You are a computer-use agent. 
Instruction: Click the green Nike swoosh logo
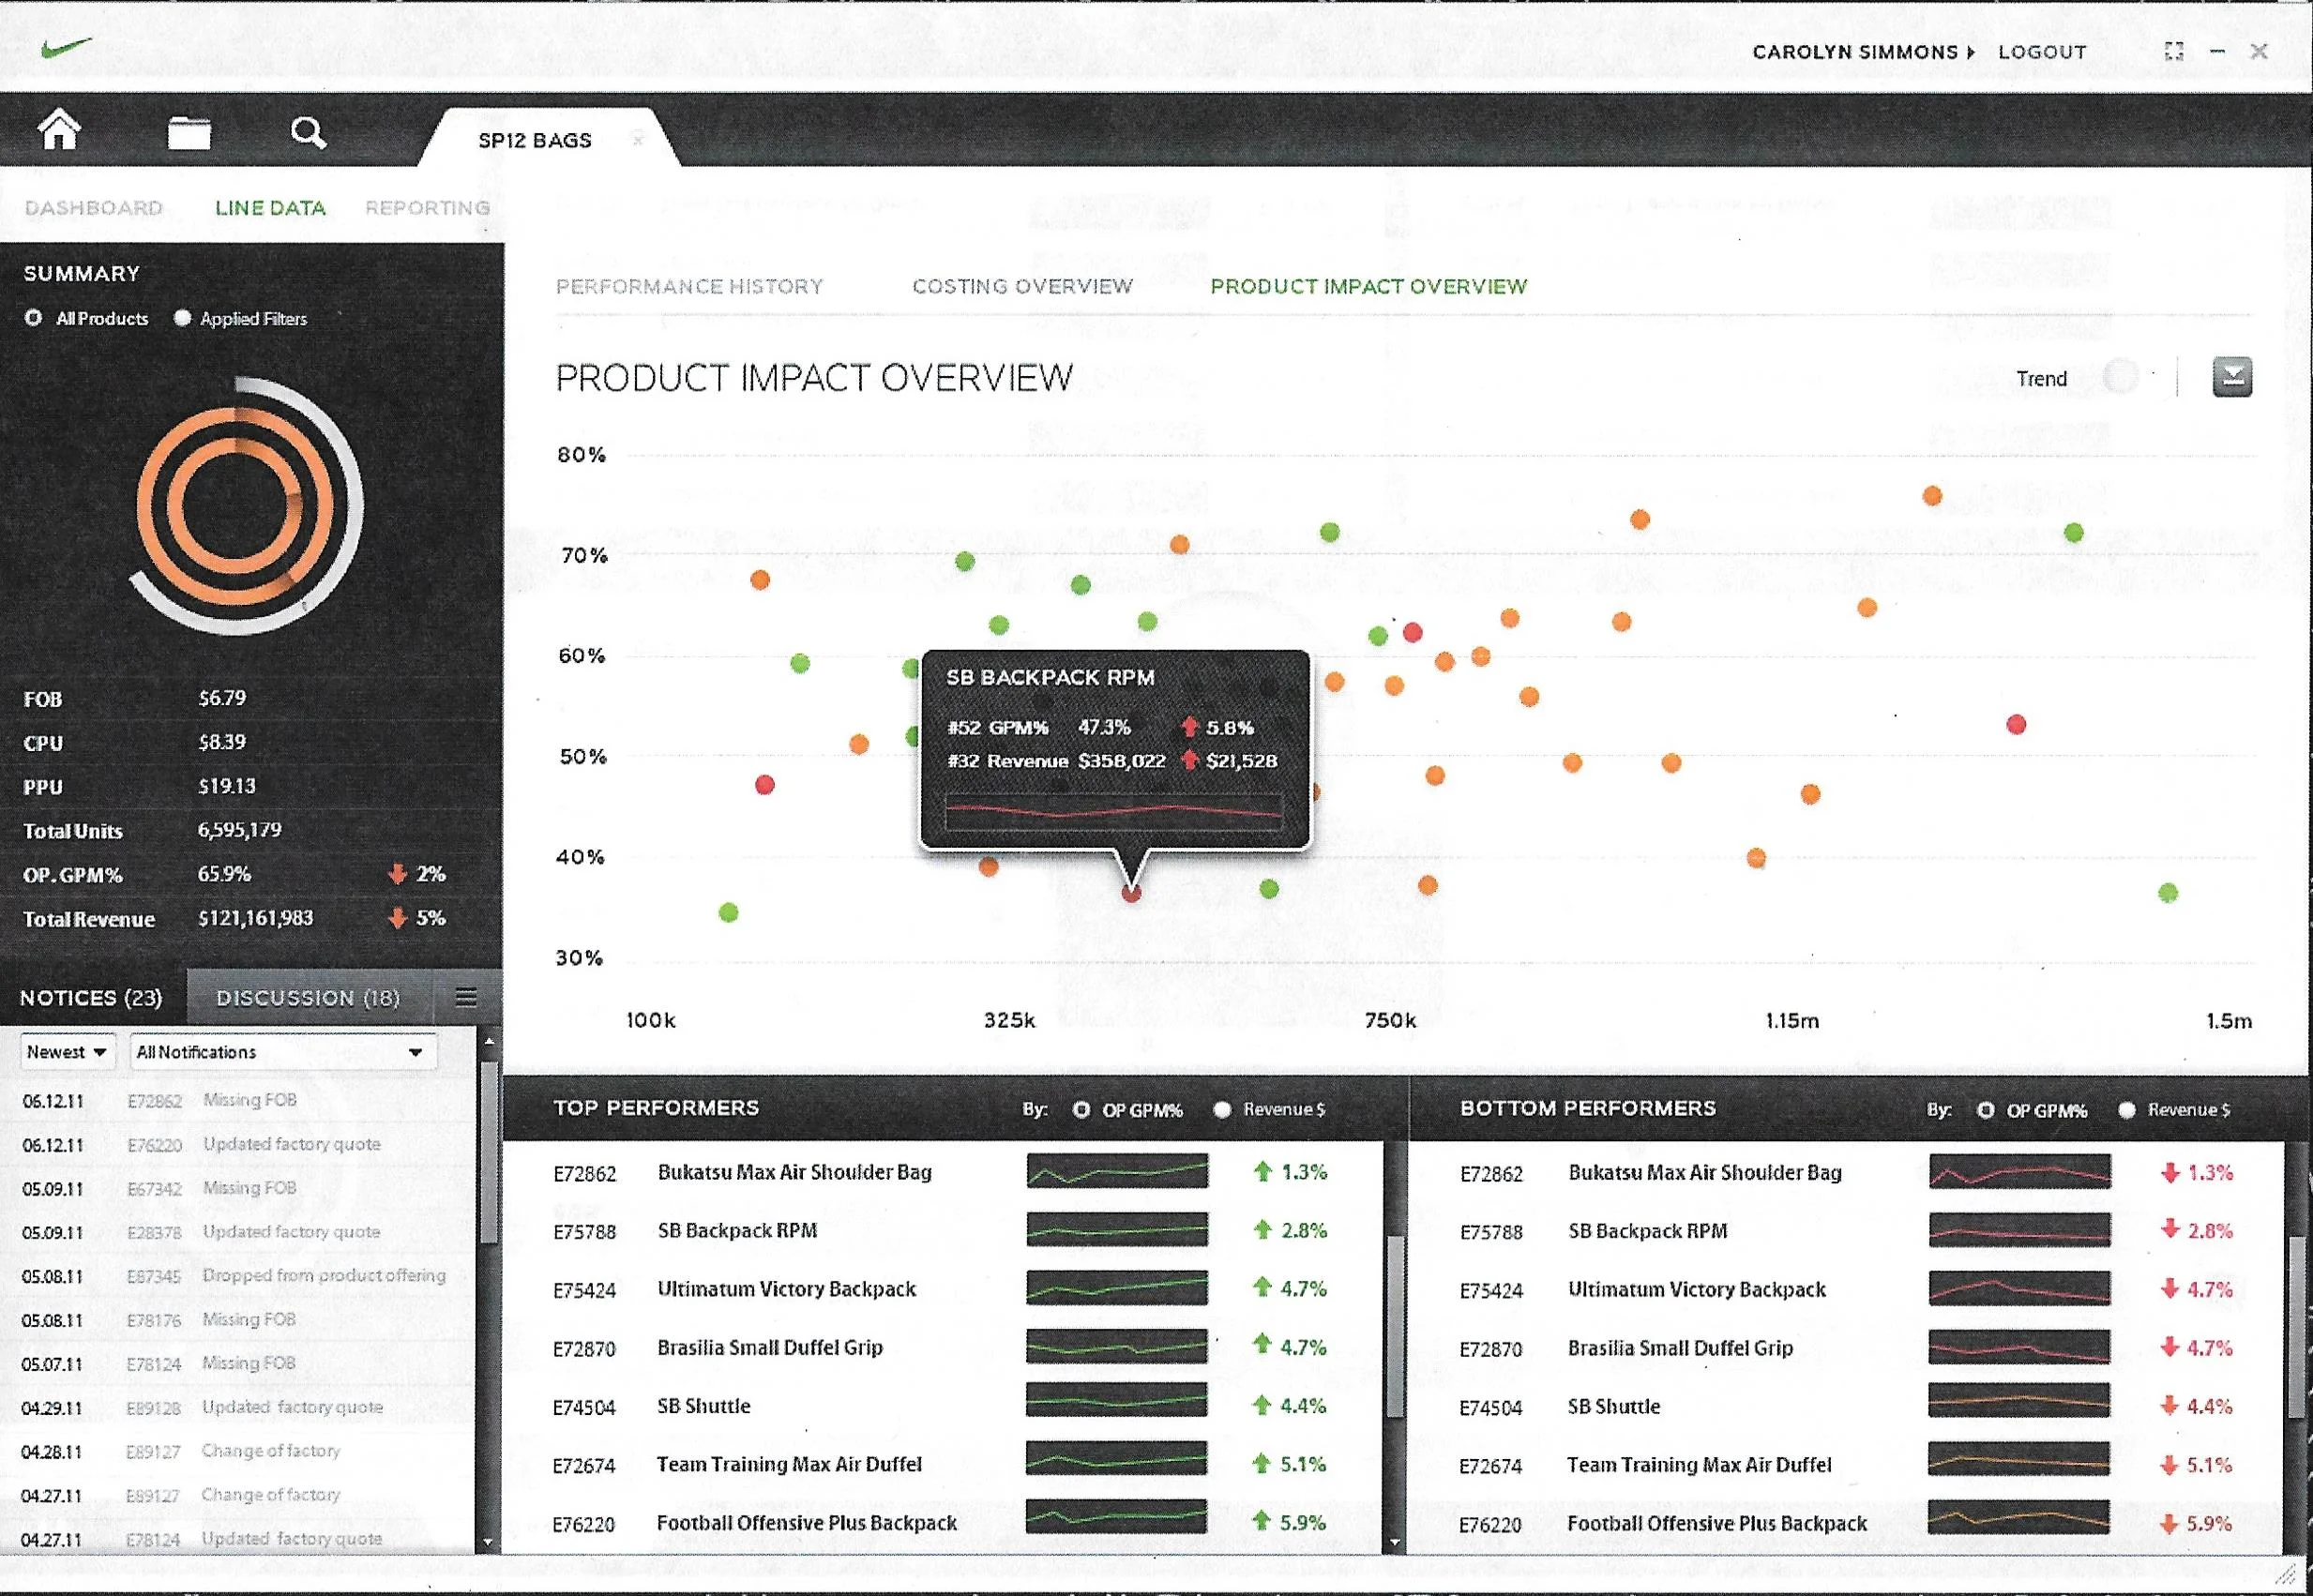67,47
